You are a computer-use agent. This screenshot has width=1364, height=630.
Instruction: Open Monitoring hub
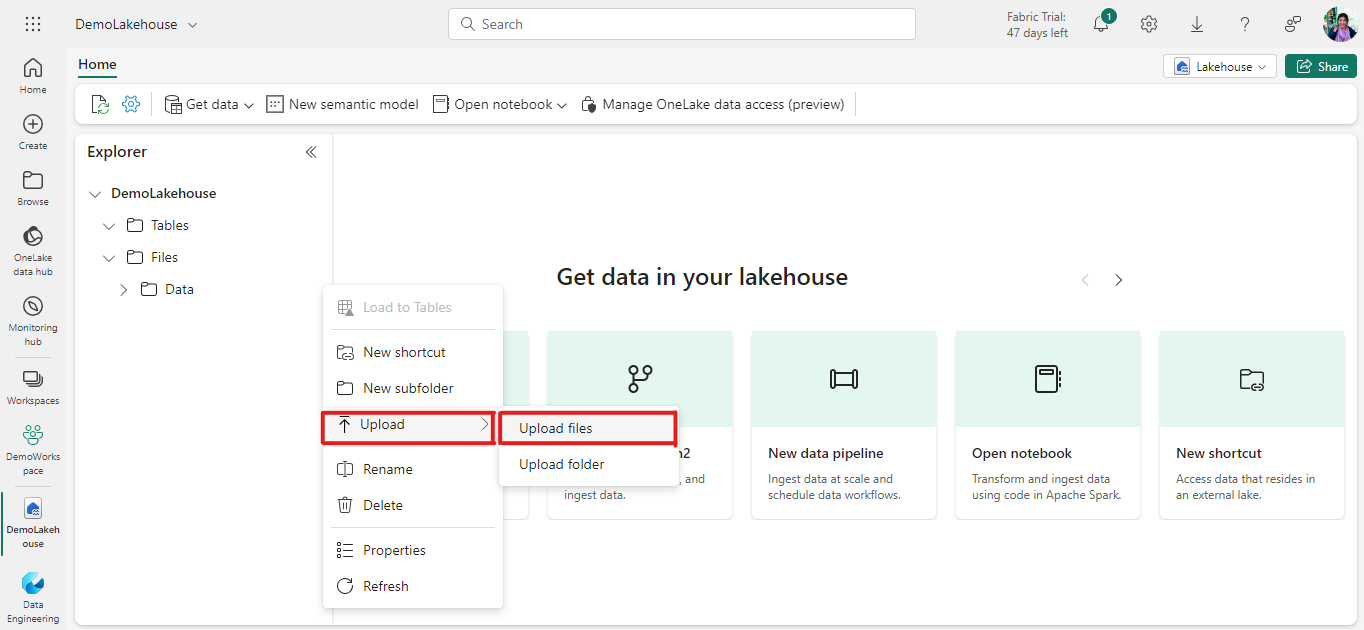click(33, 321)
